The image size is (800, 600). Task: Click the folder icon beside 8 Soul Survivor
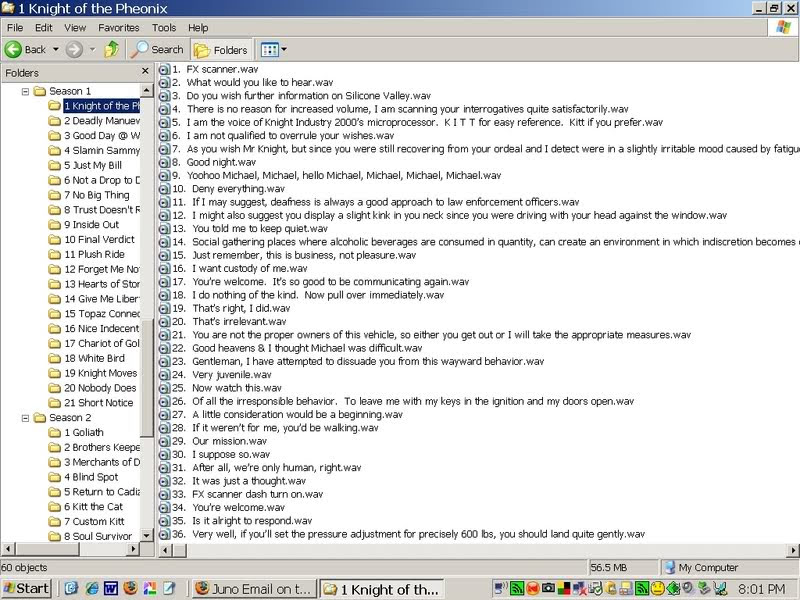(55, 536)
